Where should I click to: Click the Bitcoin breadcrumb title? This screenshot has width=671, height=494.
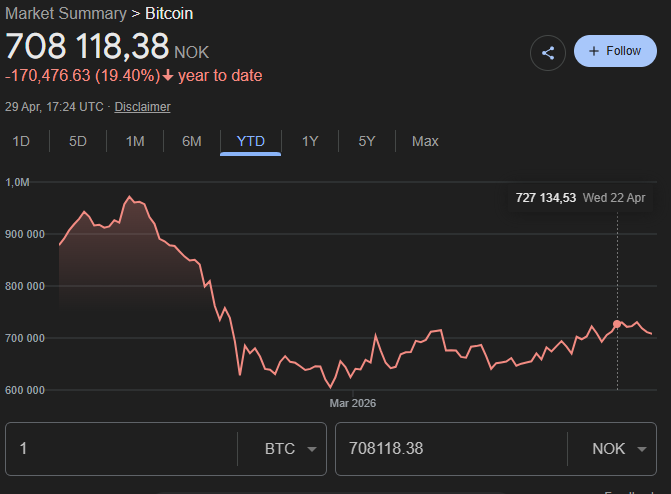(x=169, y=14)
